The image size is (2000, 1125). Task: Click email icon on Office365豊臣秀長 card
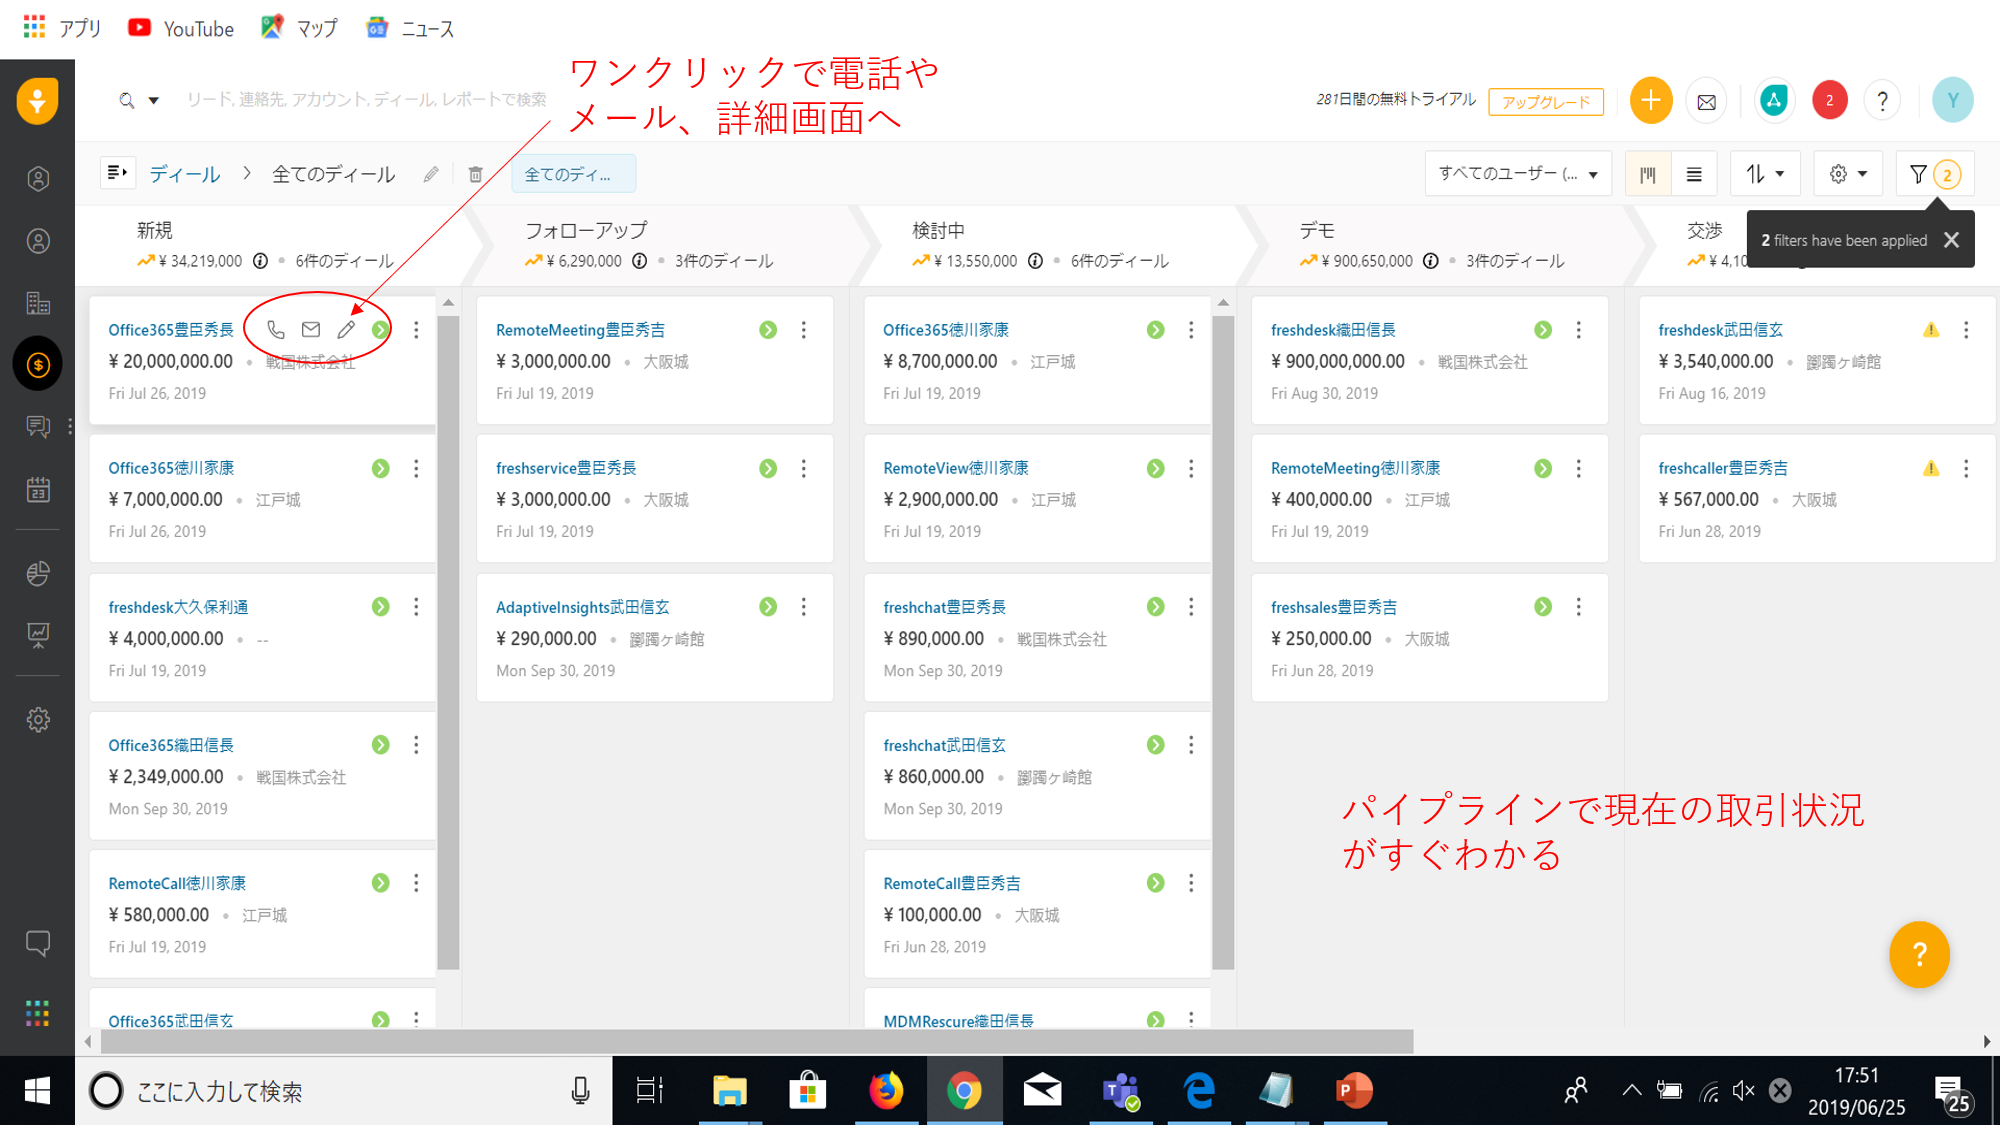tap(311, 329)
